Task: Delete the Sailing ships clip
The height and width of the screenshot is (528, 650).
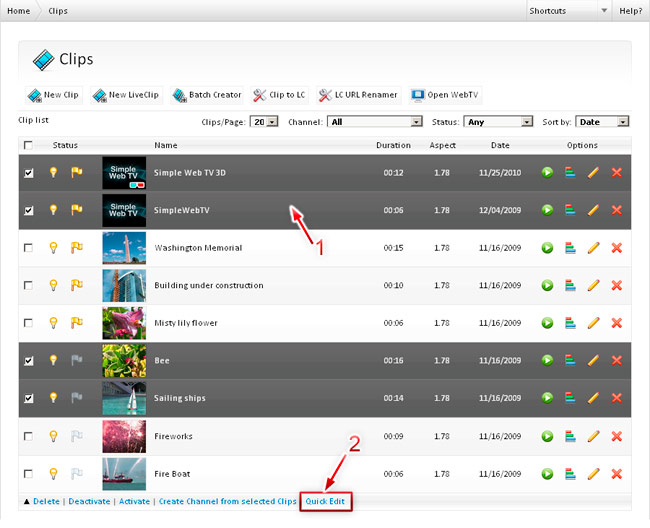Action: click(x=616, y=398)
